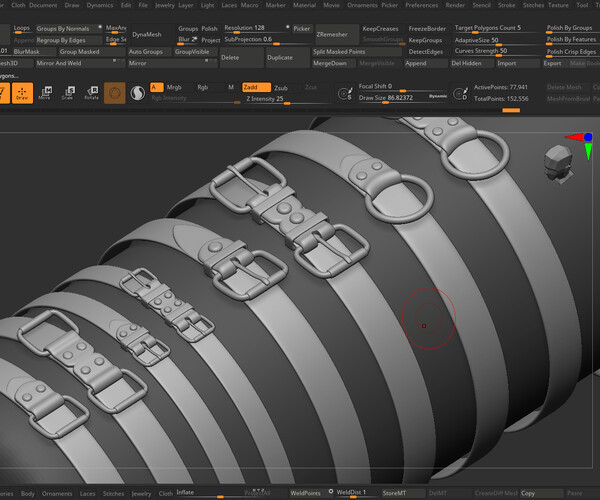The image size is (600, 500).
Task: Toggle M material mode
Action: (x=231, y=88)
